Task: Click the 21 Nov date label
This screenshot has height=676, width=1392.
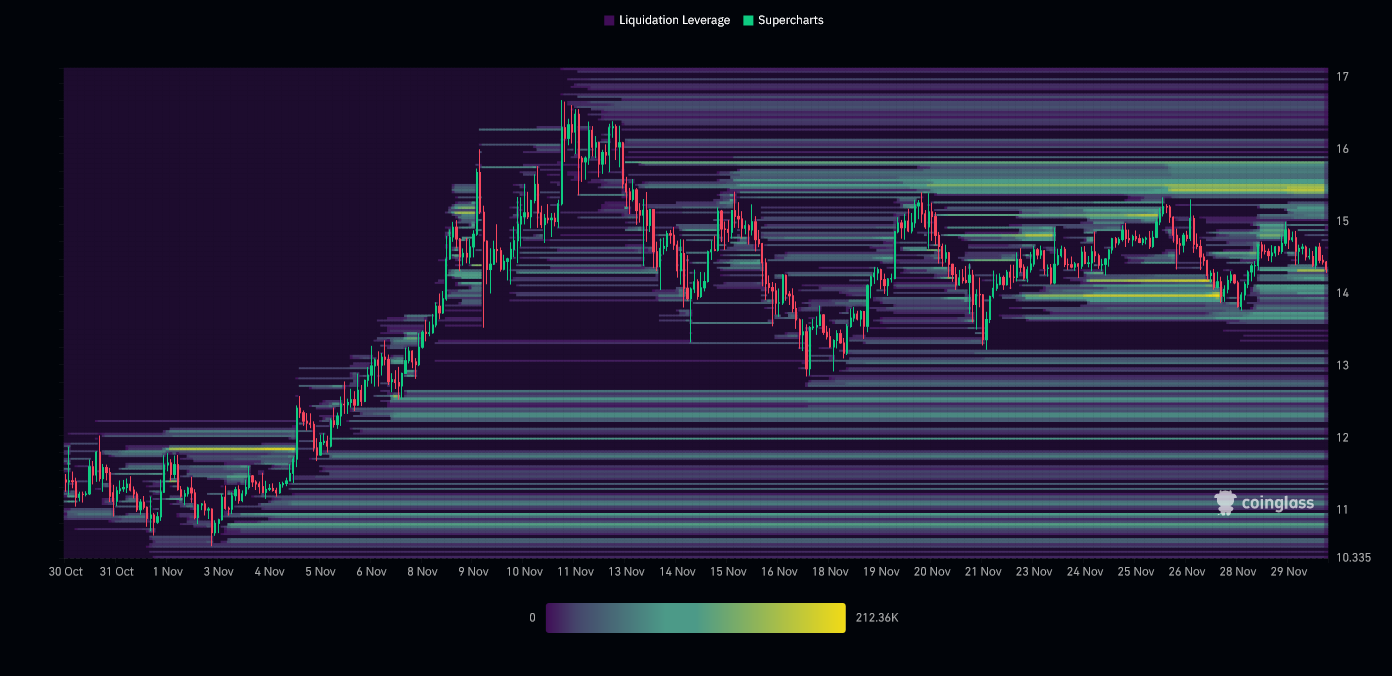Action: pyautogui.click(x=983, y=572)
